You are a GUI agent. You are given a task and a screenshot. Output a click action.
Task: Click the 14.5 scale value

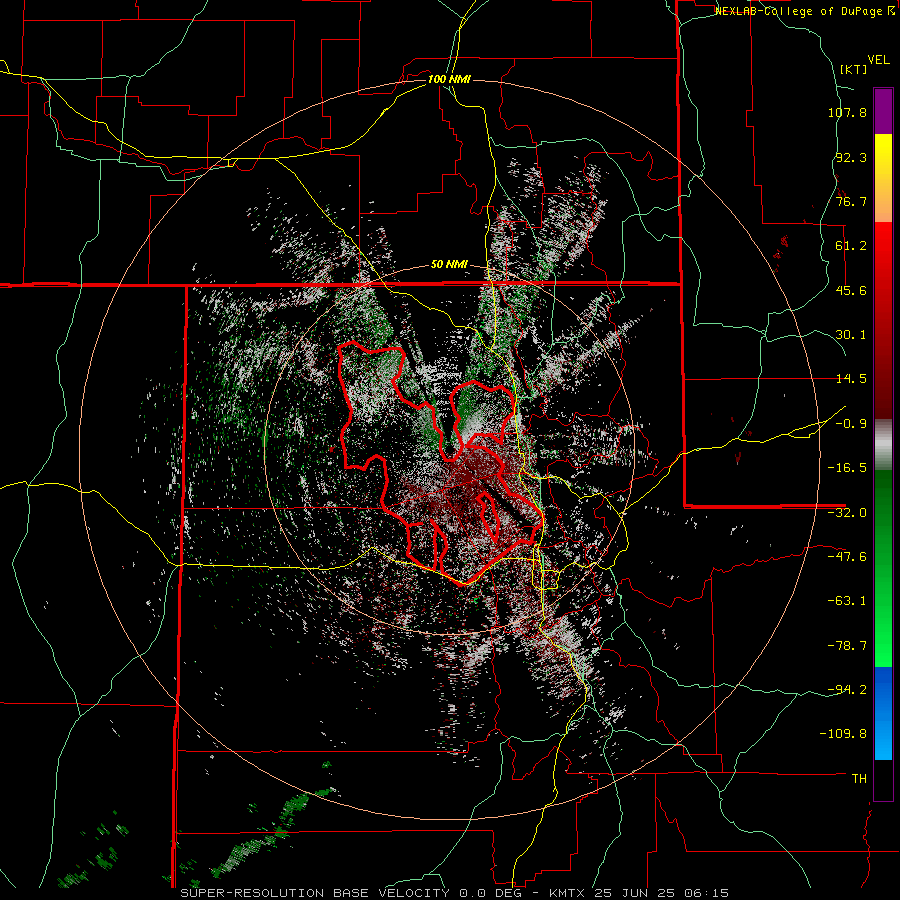[851, 379]
